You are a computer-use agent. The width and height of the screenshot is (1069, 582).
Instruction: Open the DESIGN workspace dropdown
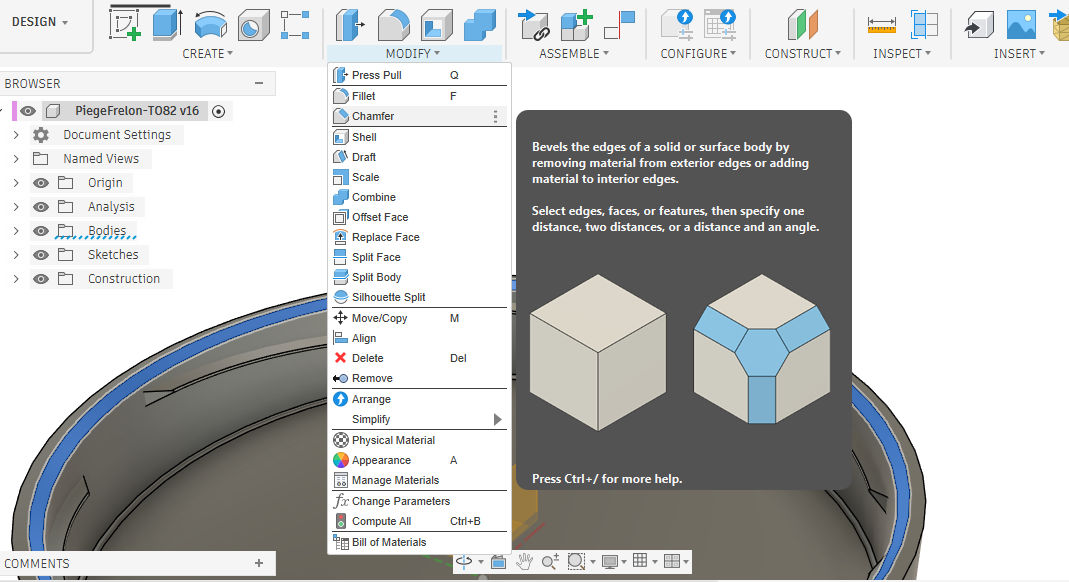click(41, 22)
